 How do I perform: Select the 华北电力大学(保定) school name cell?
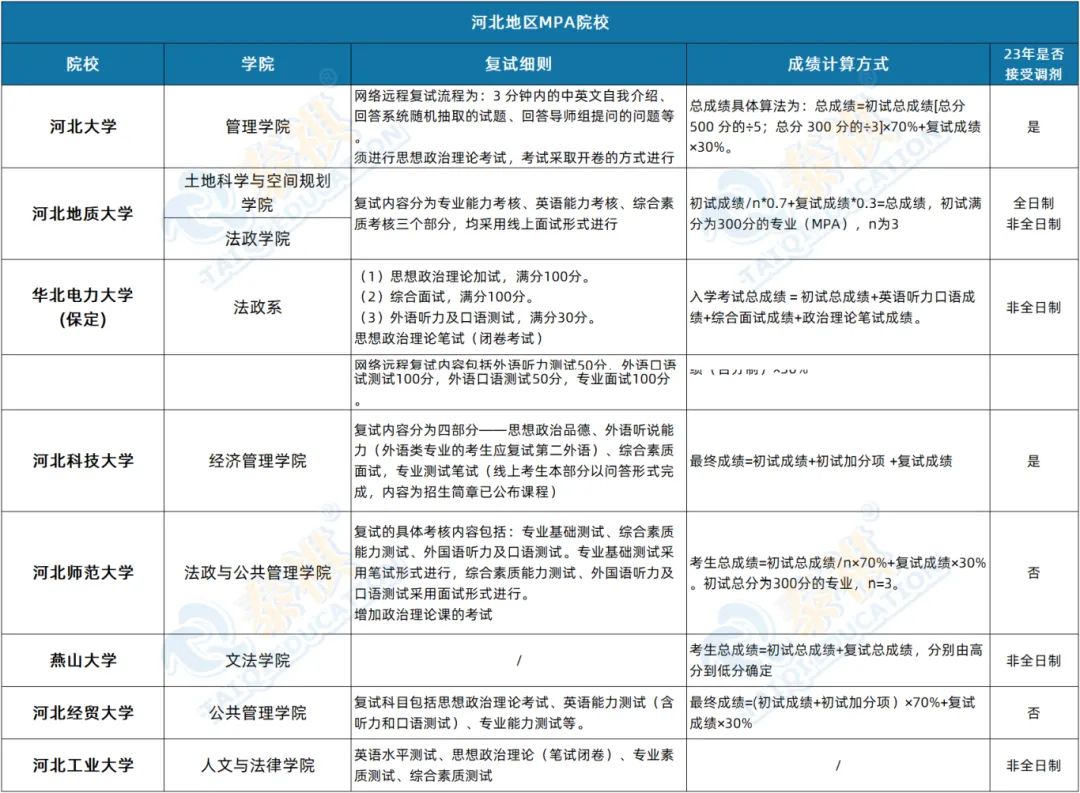pyautogui.click(x=83, y=307)
